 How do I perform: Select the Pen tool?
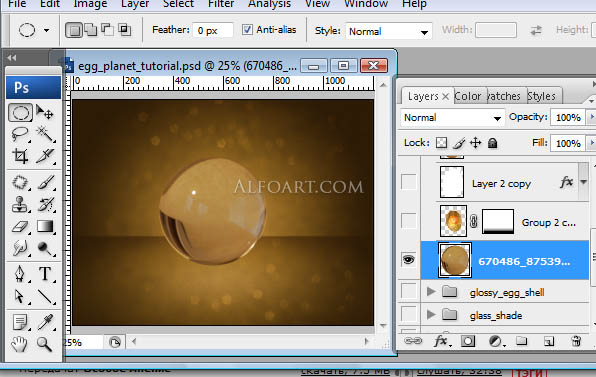(20, 274)
